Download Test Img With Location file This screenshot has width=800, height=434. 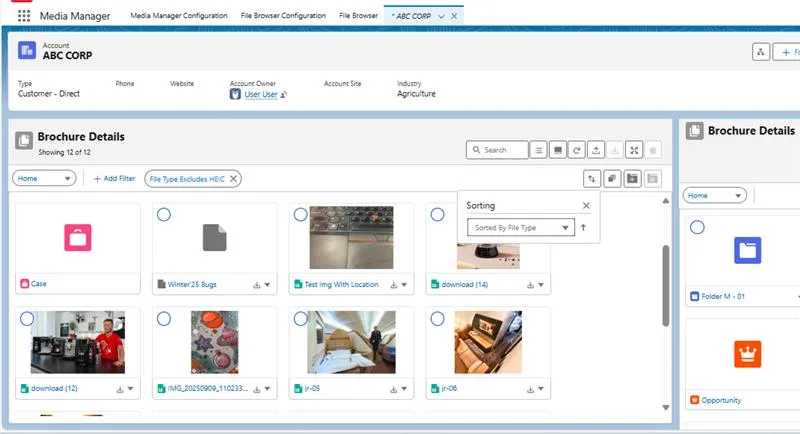(x=393, y=285)
